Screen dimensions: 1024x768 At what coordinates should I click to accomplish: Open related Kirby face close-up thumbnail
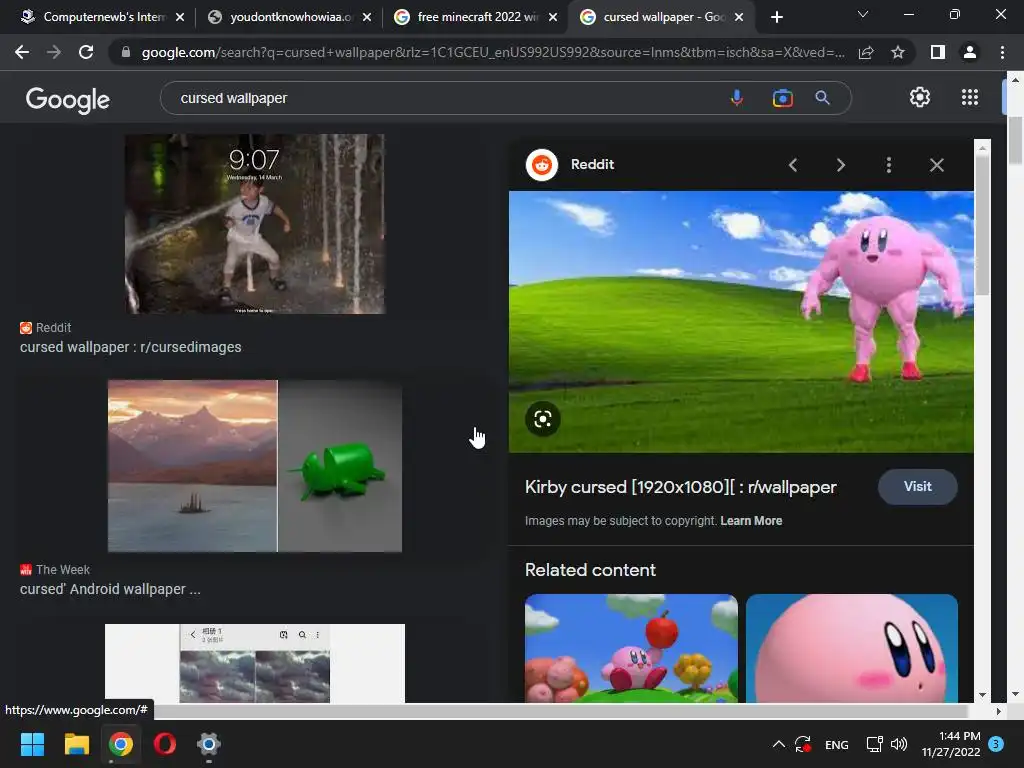pos(852,648)
